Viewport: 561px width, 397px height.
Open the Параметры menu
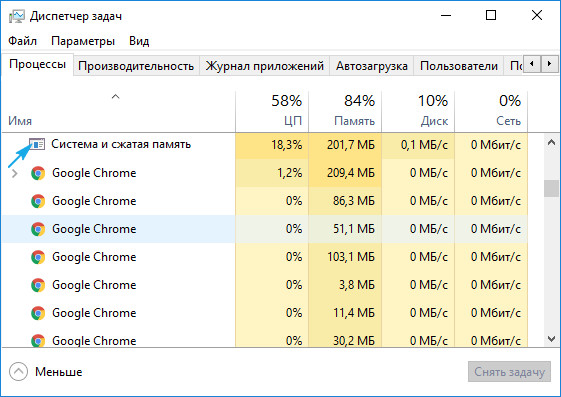(x=83, y=41)
